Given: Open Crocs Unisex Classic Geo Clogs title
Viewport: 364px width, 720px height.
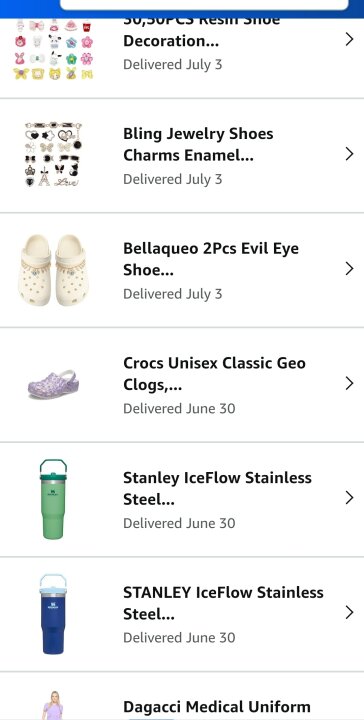Looking at the screenshot, I should (x=214, y=374).
